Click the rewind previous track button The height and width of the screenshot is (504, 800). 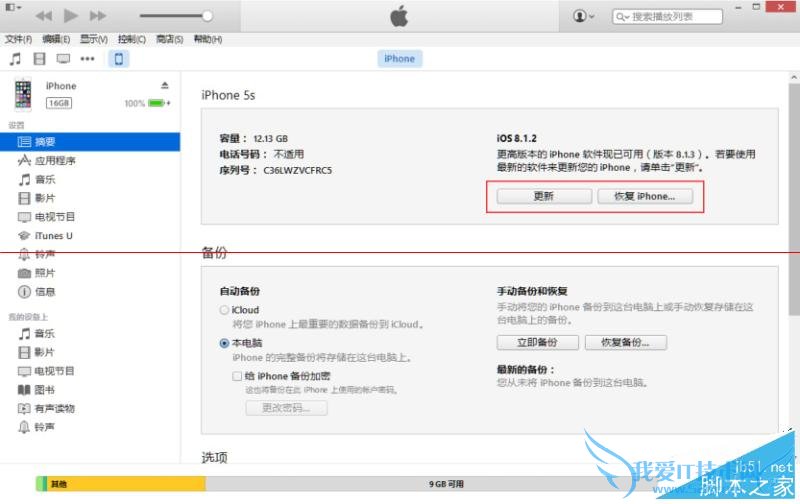tap(44, 16)
